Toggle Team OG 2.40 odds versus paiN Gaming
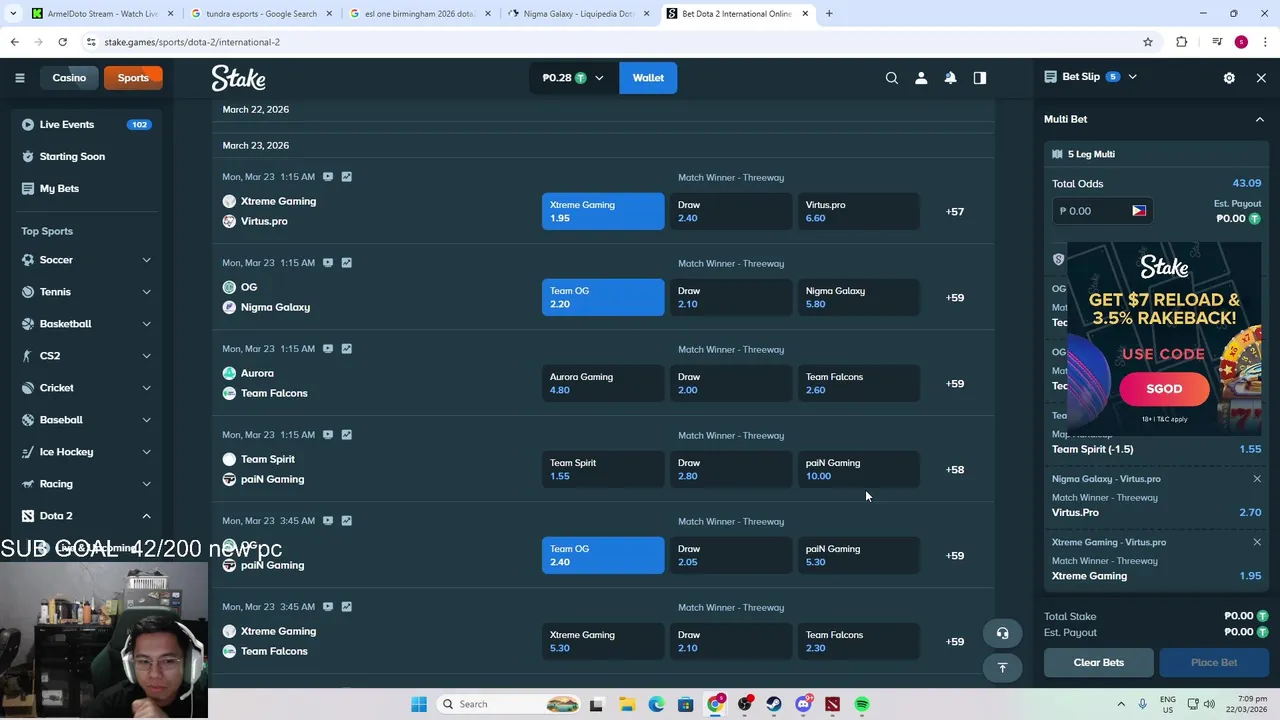 tap(603, 555)
